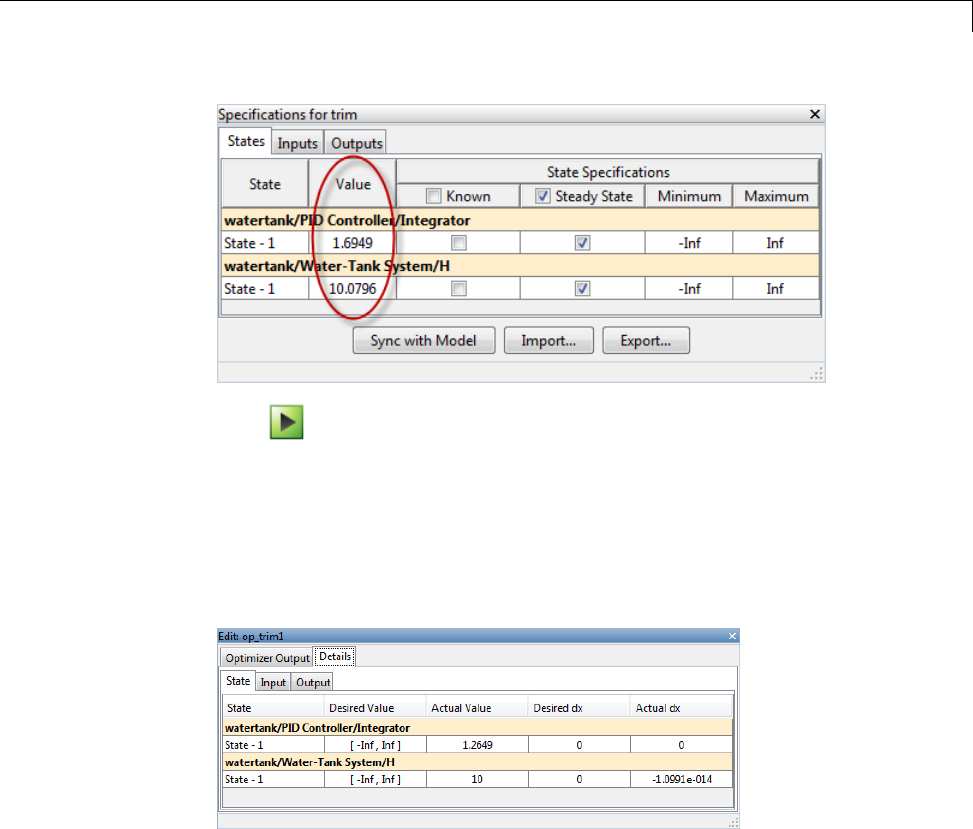Switch to the States tab in specifications
973x829 pixels.
coord(246,141)
